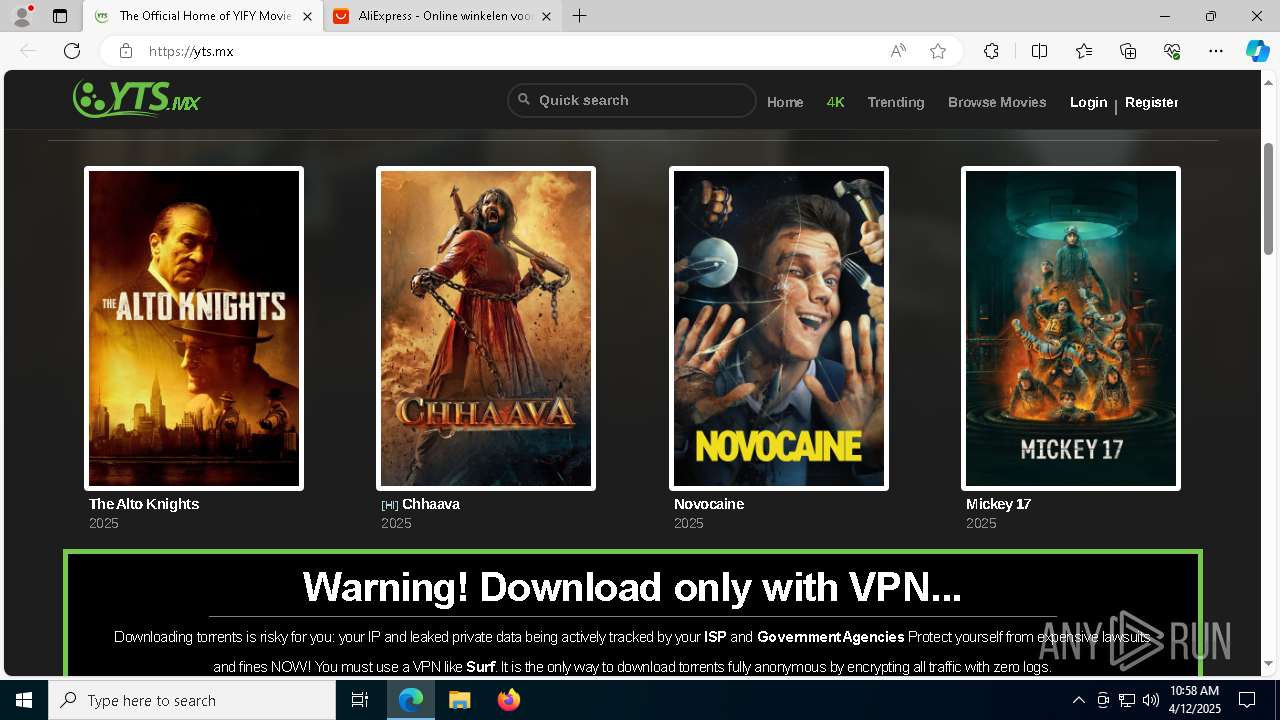Viewport: 1280px width, 720px height.
Task: Open the Novocaine title link
Action: point(709,504)
